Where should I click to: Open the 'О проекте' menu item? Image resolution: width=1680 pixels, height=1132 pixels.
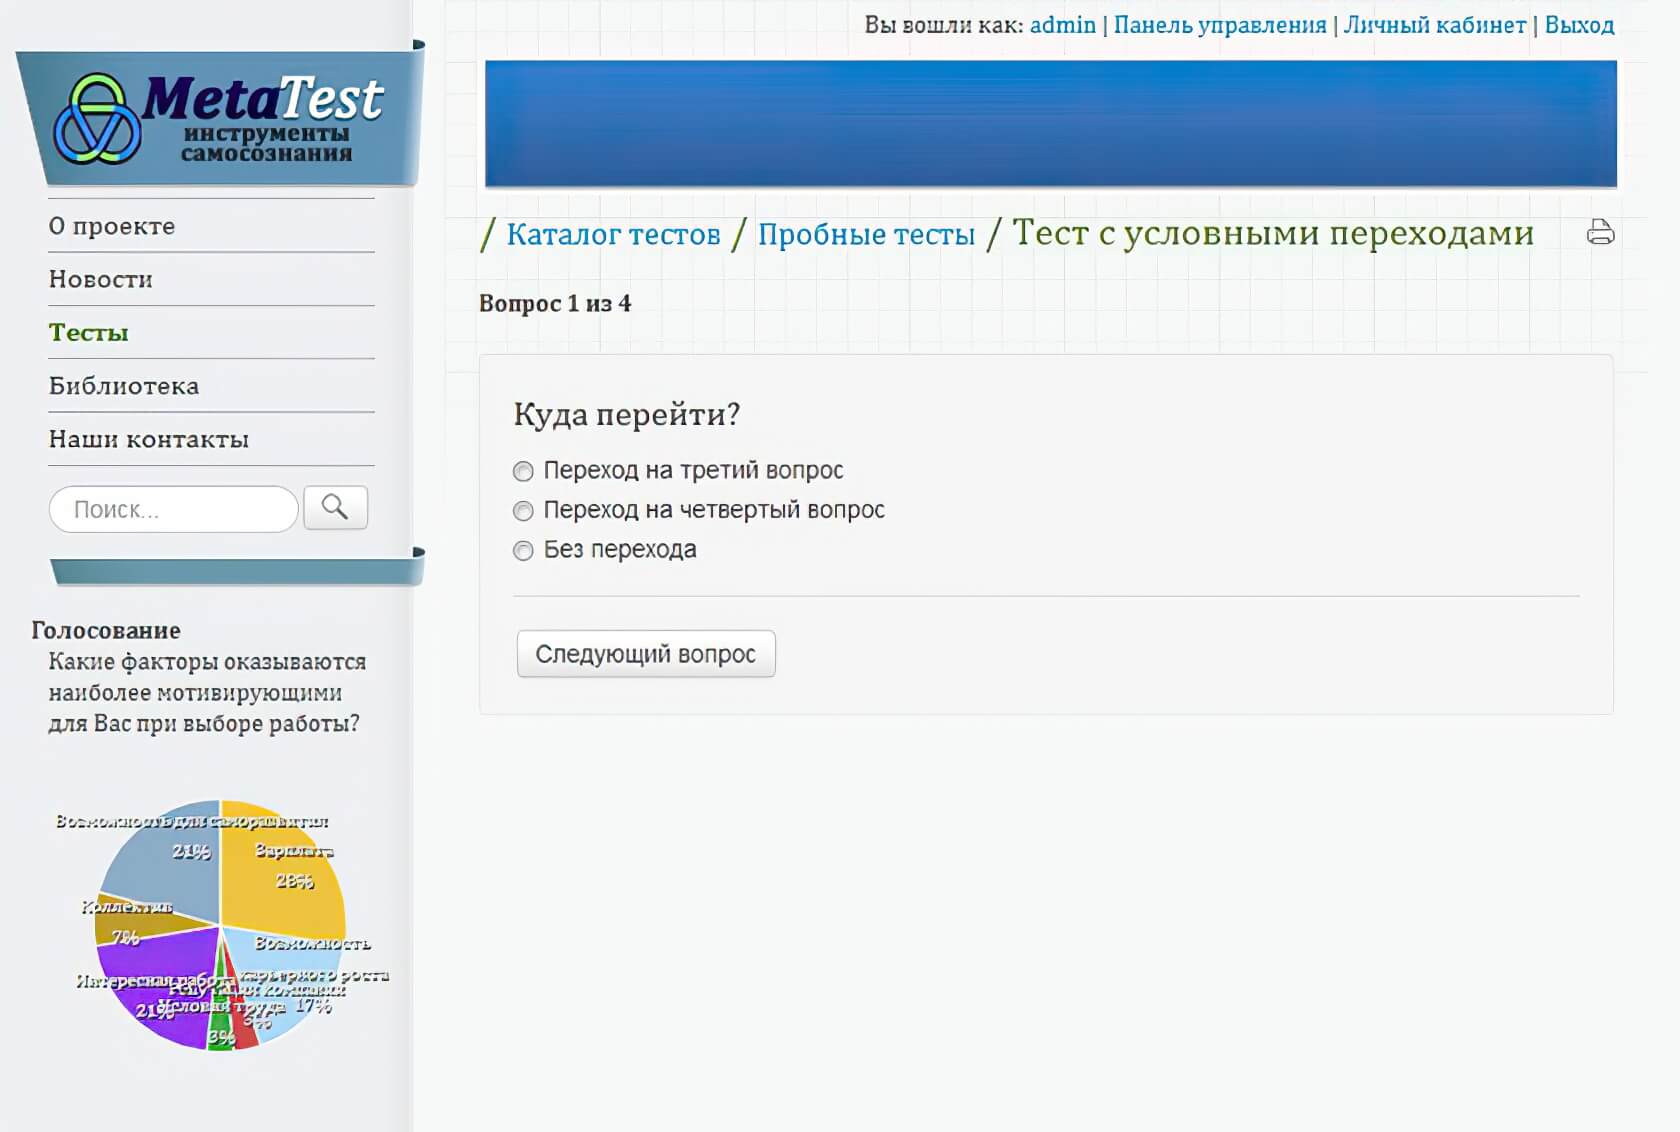pos(112,226)
